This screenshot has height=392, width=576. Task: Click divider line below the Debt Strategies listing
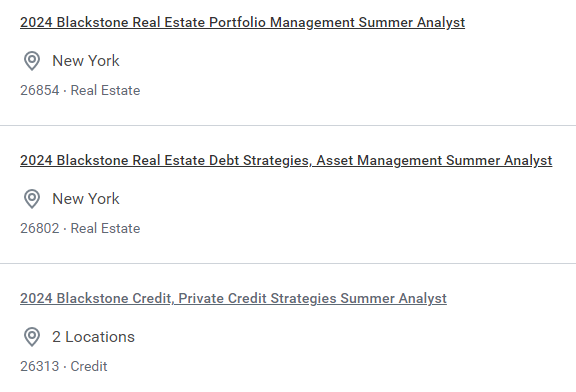click(x=288, y=263)
